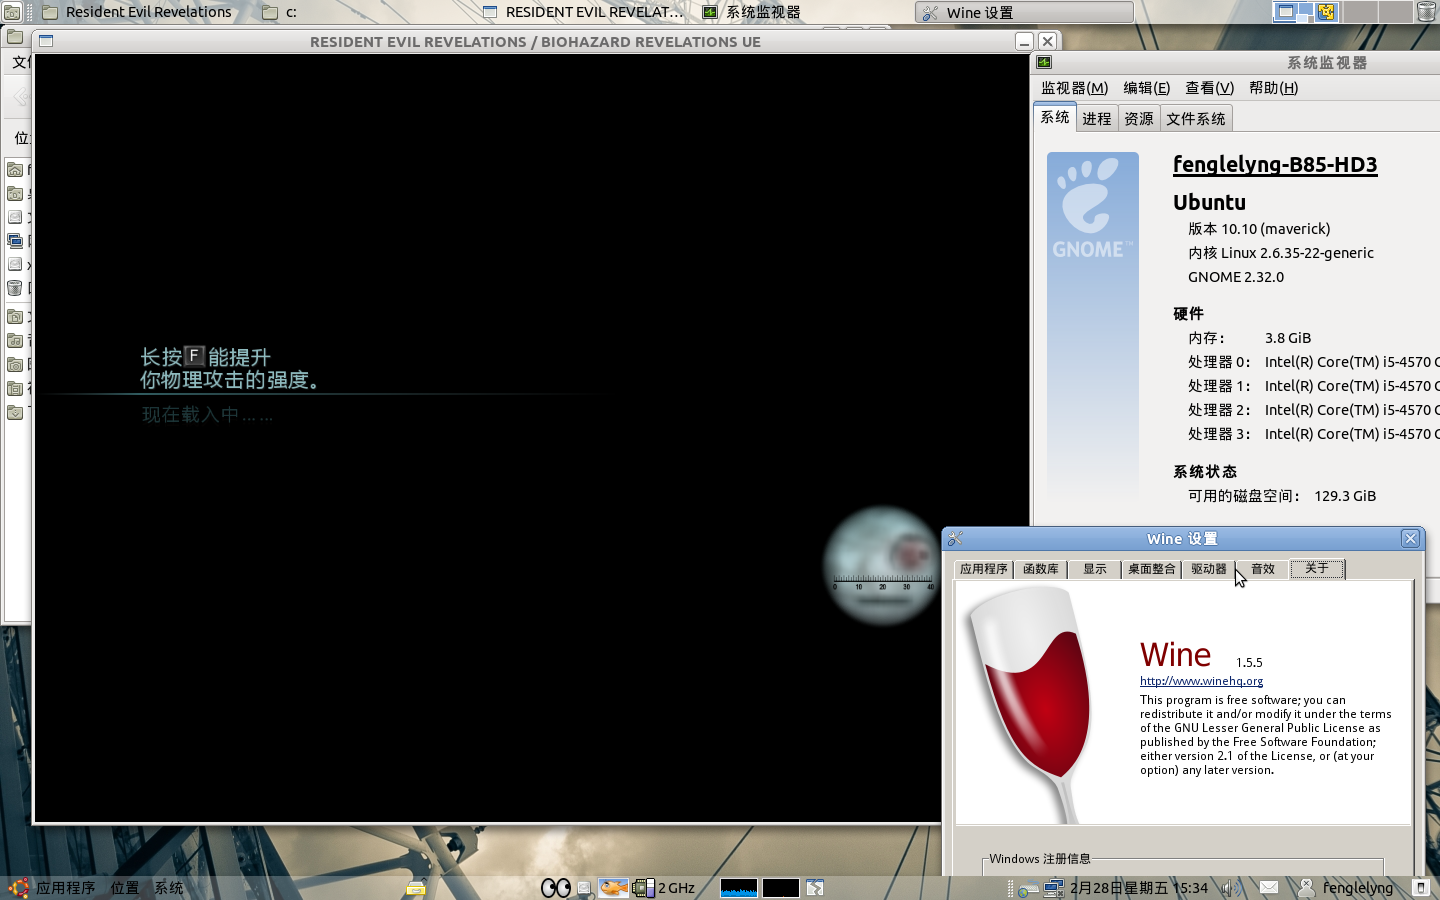Open the mail envelope indicator on the bottom panel
This screenshot has height=900, width=1440.
pyautogui.click(x=1269, y=888)
